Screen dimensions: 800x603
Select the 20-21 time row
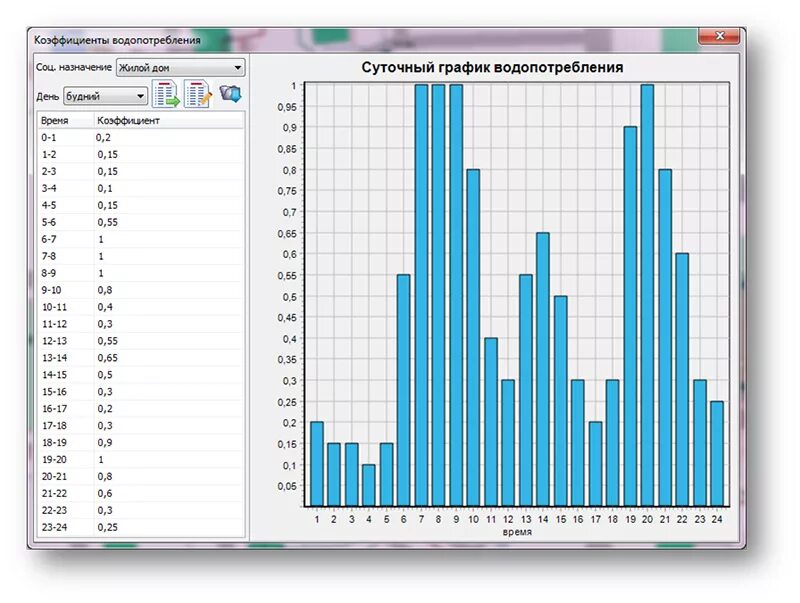tap(141, 476)
